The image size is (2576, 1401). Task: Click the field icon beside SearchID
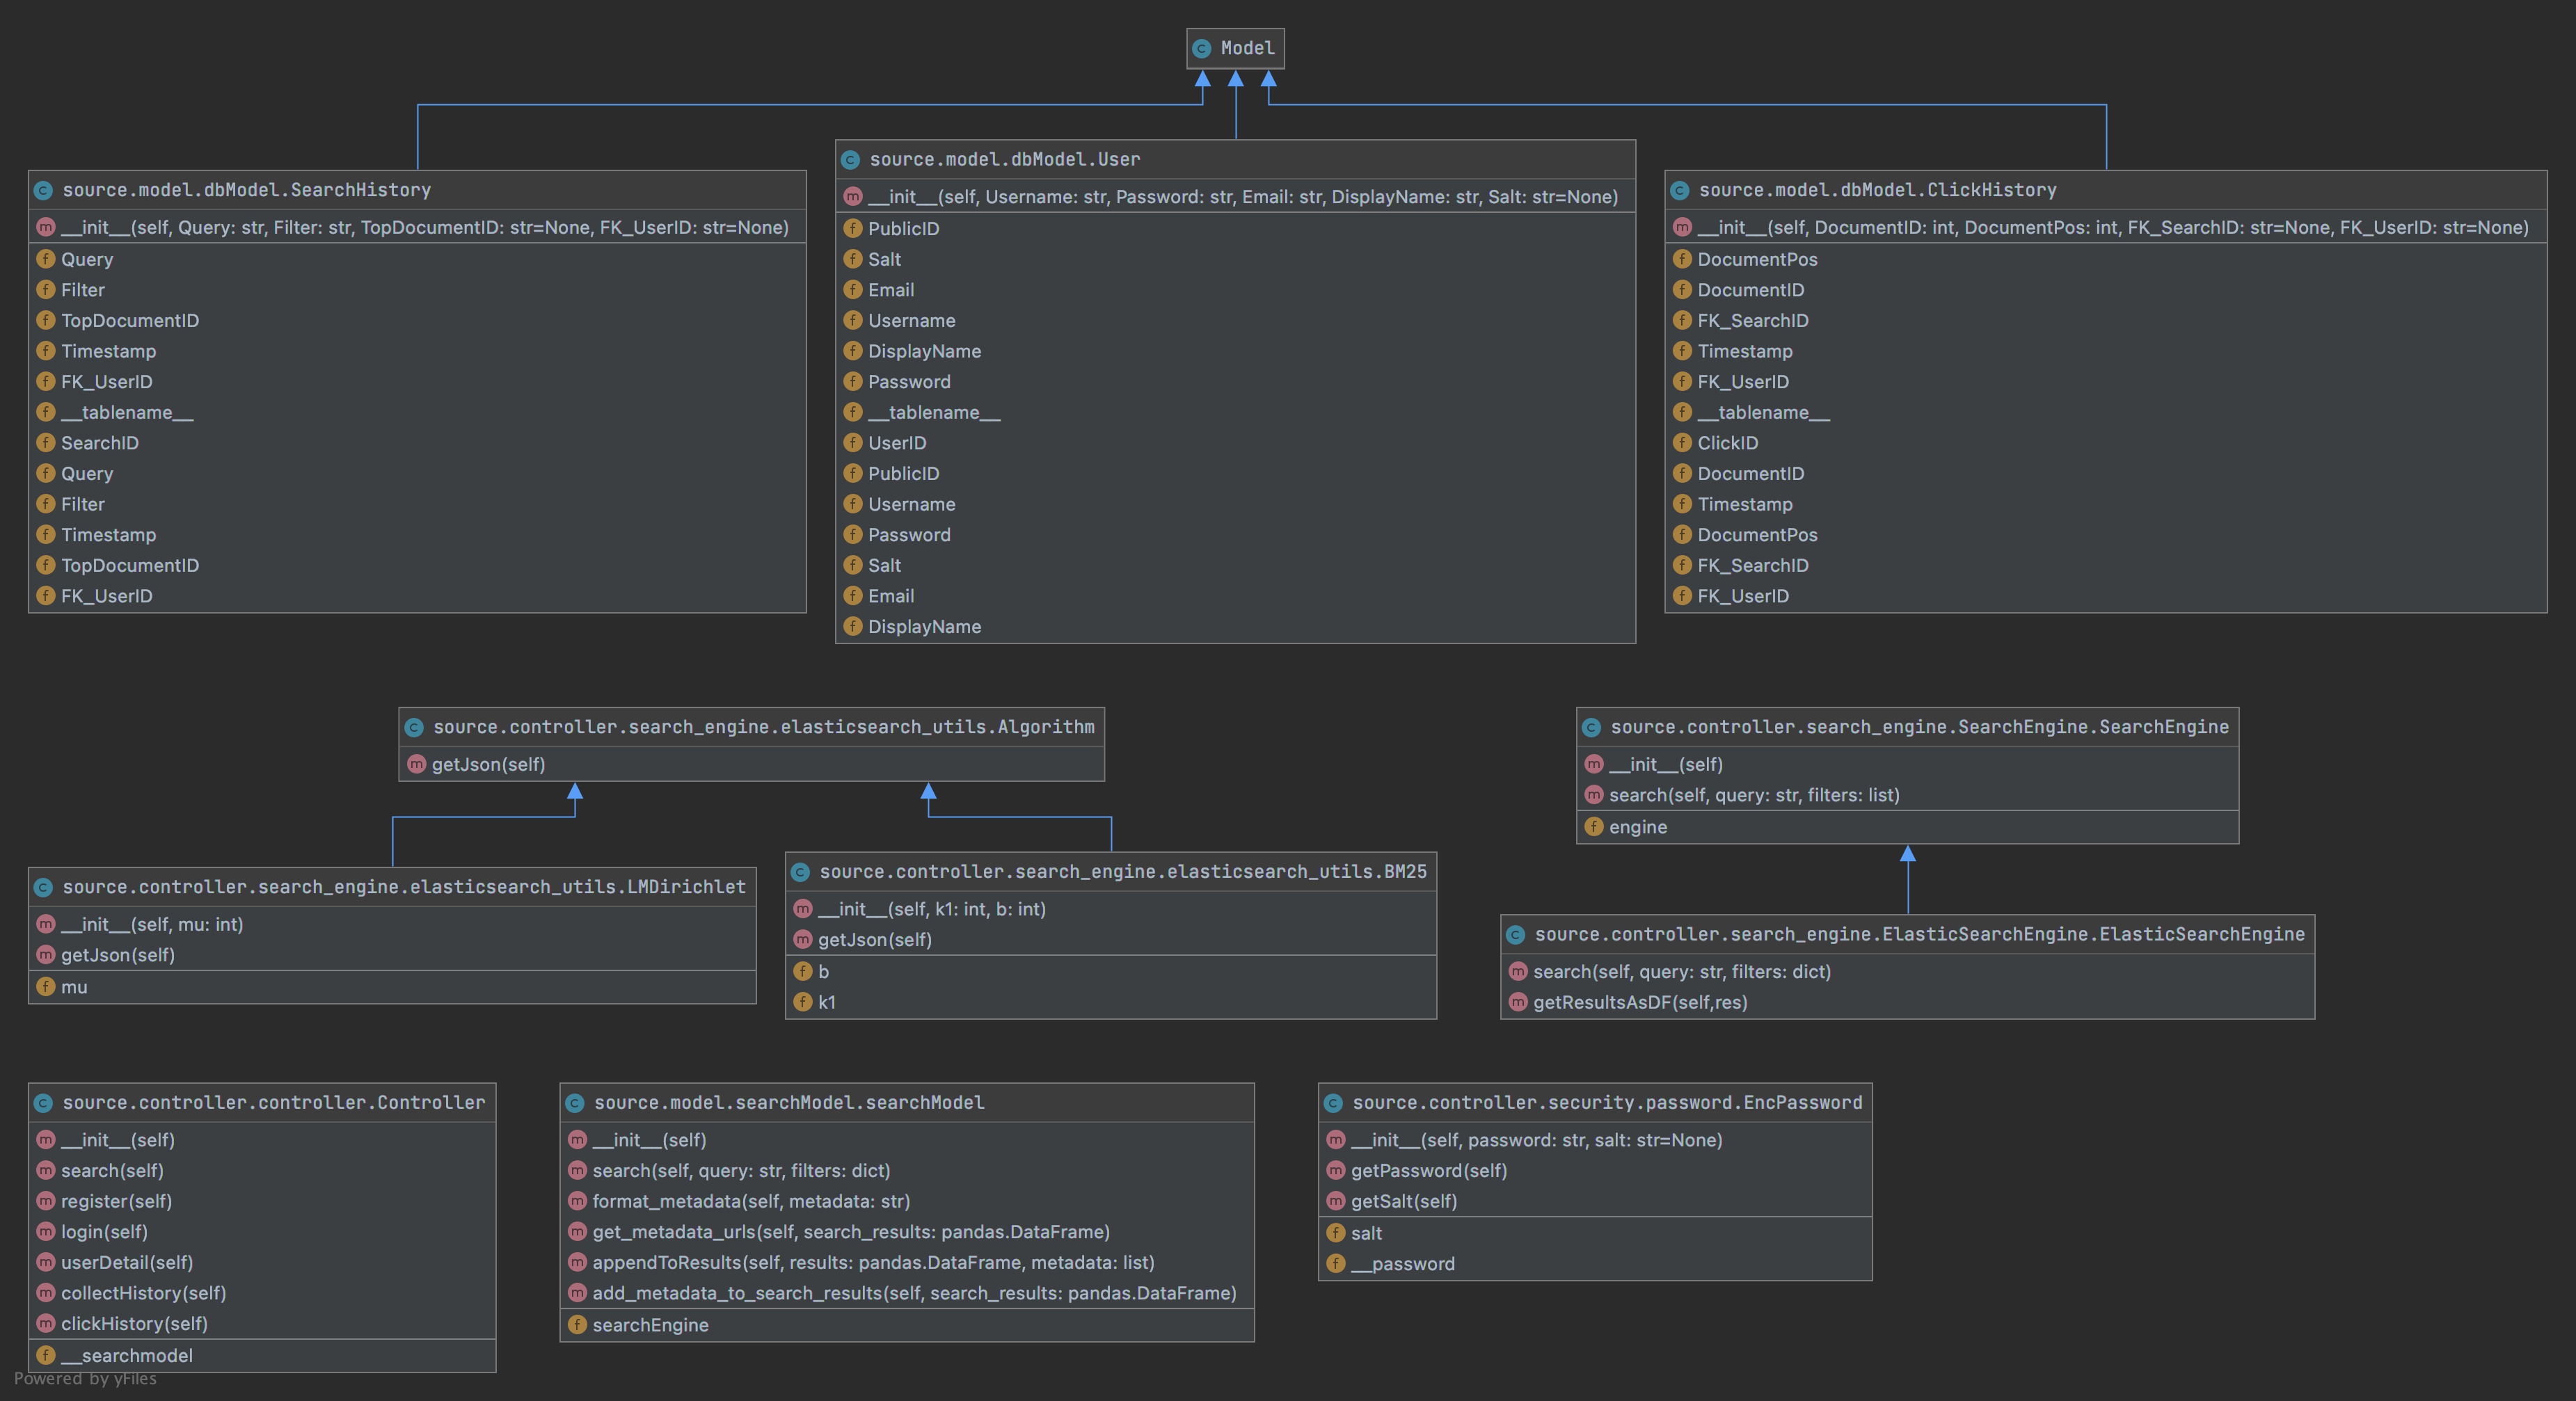pos(45,442)
